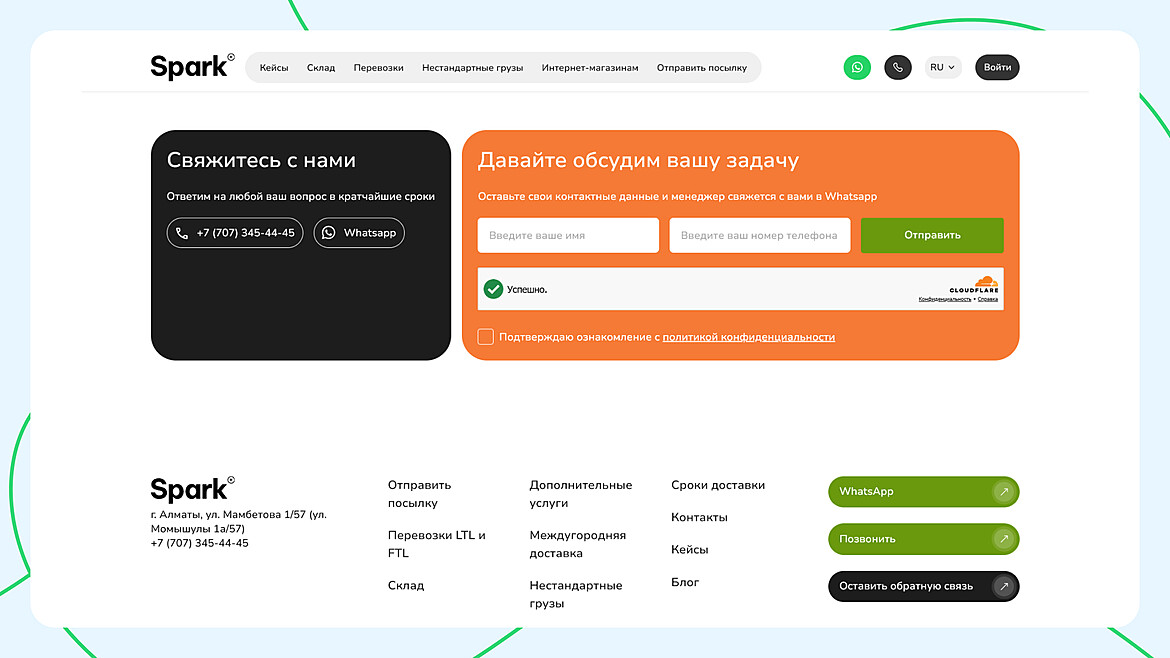
Task: Open политикой конфиденциальности link
Action: pos(748,337)
